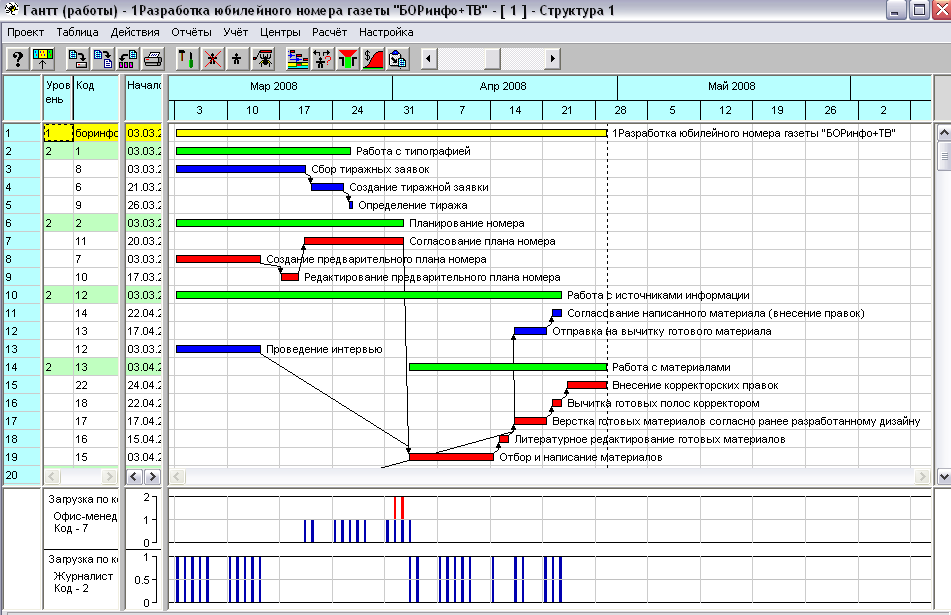Click the small black figure toolbar icon

pos(237,59)
